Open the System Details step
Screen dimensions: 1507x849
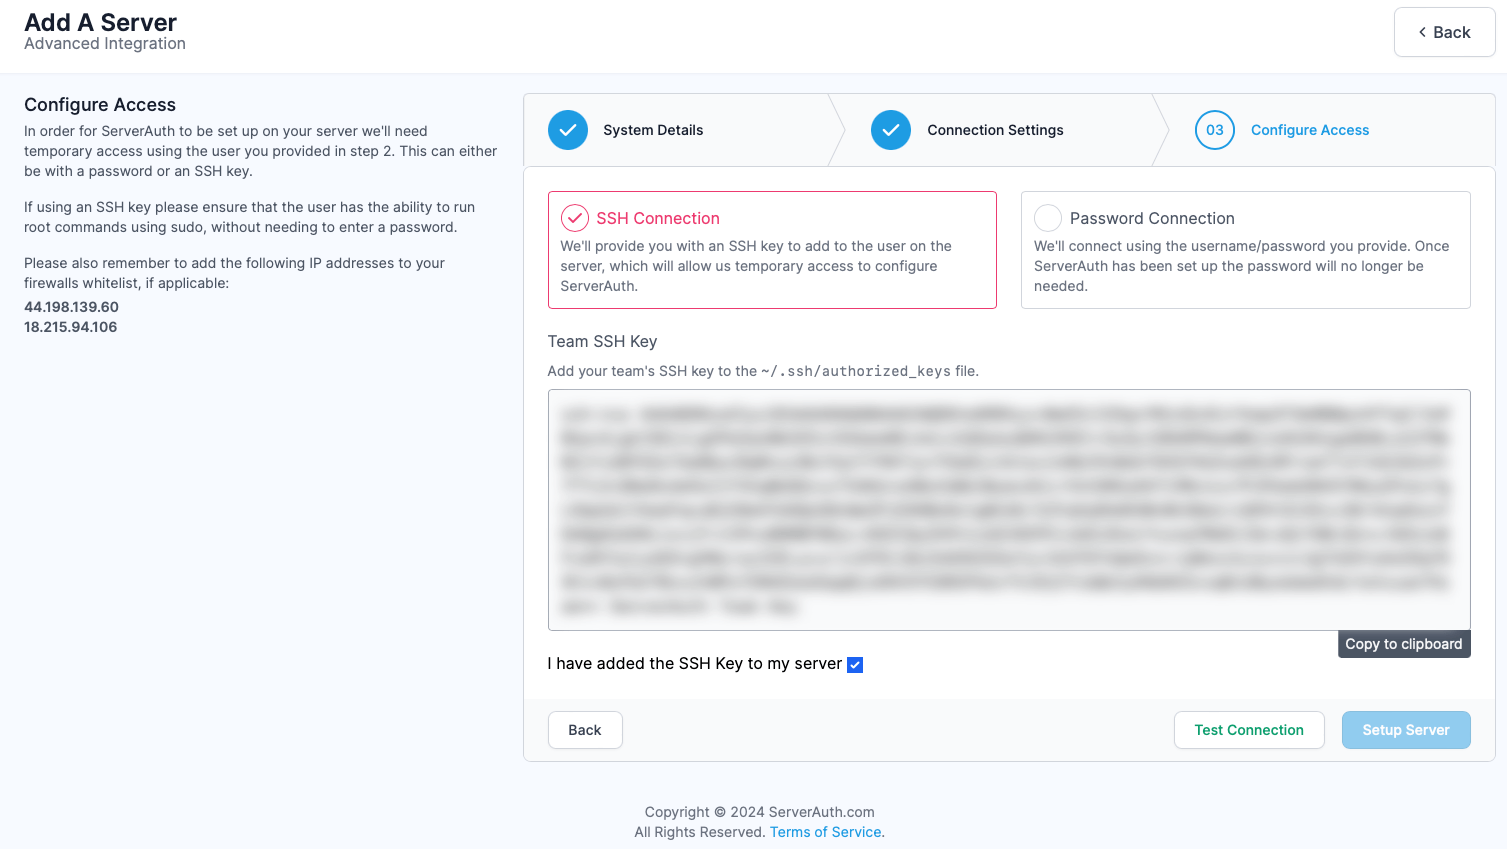(653, 130)
